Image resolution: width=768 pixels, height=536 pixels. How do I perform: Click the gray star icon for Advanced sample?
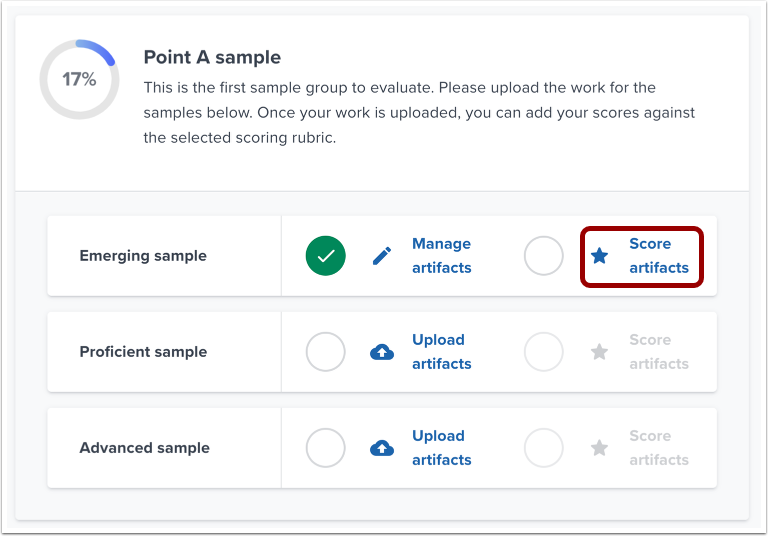[599, 448]
